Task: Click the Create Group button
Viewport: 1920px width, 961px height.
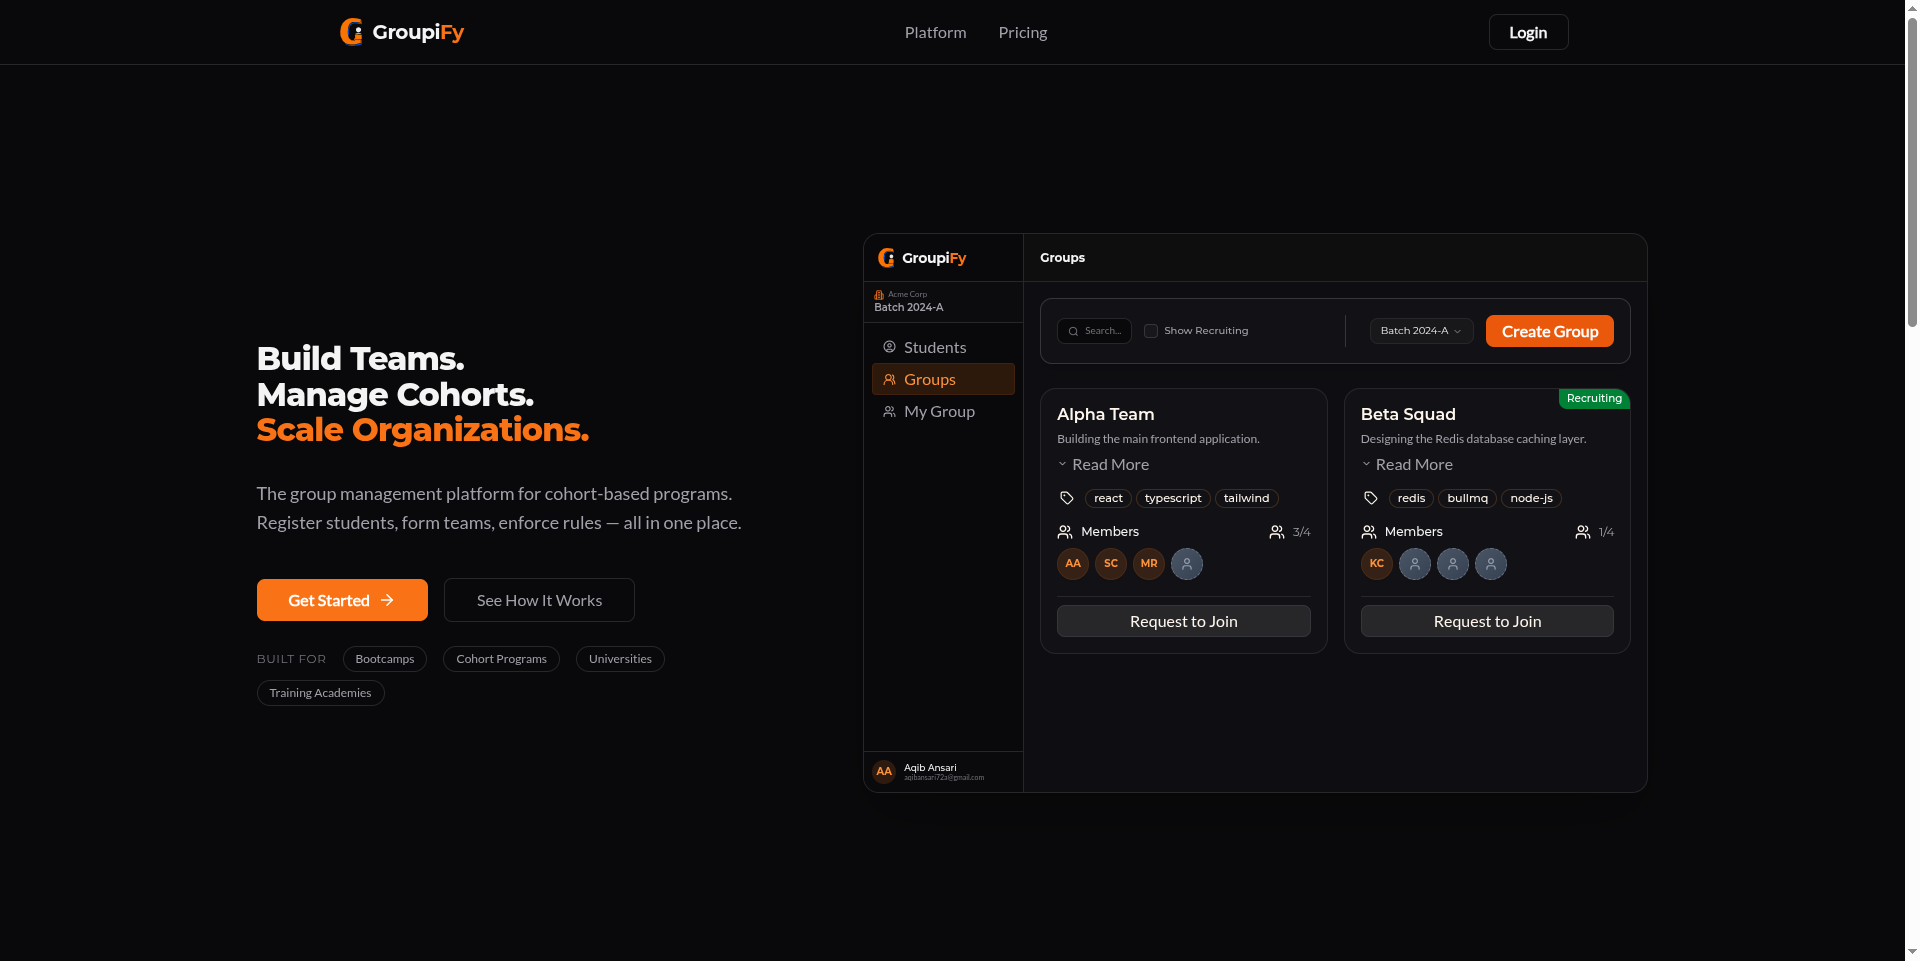Action: tap(1550, 331)
